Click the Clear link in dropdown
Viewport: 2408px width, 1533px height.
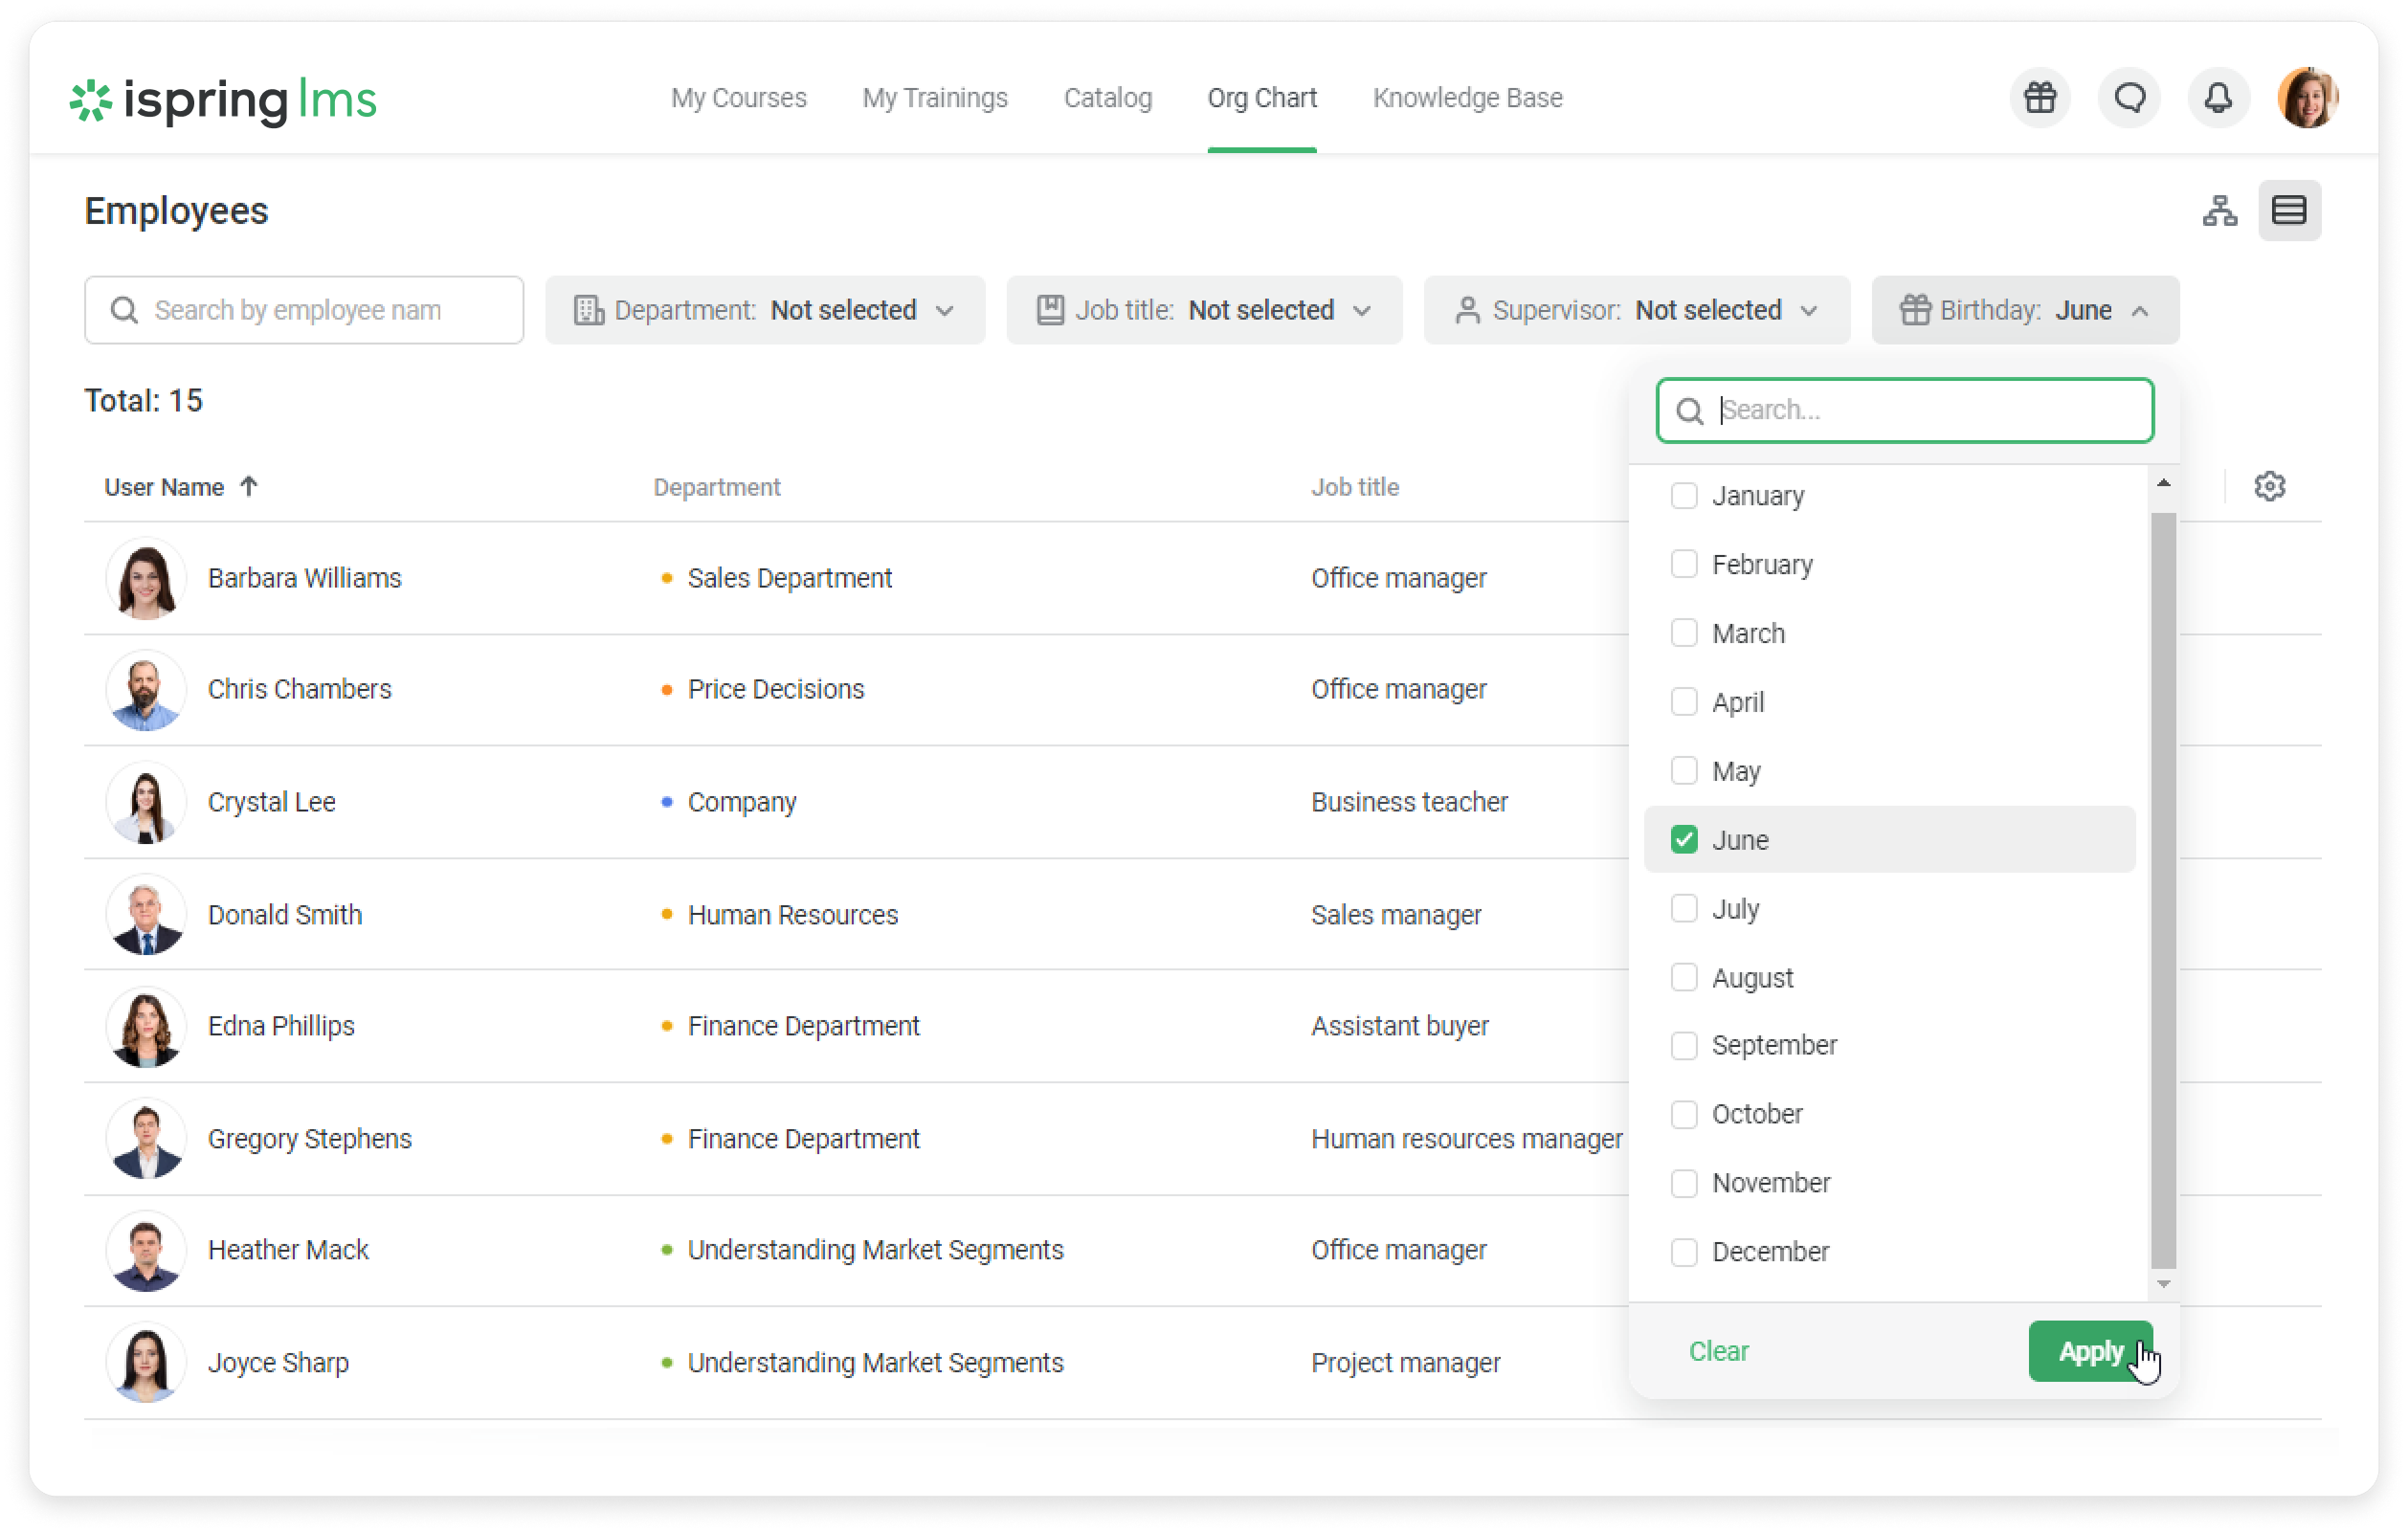coord(1718,1352)
